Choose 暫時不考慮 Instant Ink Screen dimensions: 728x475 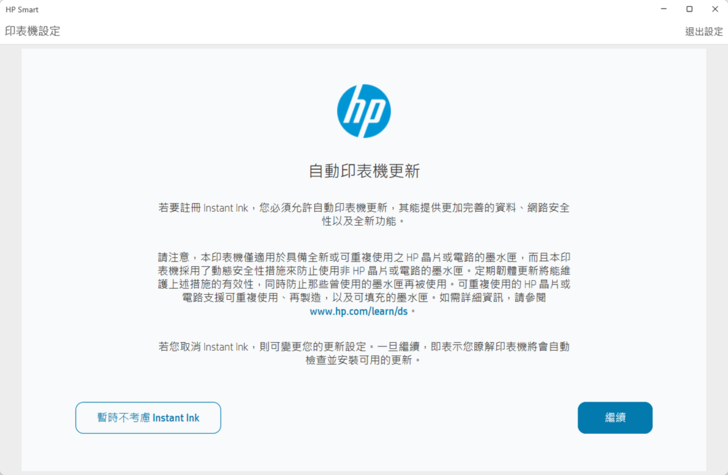[x=148, y=417]
